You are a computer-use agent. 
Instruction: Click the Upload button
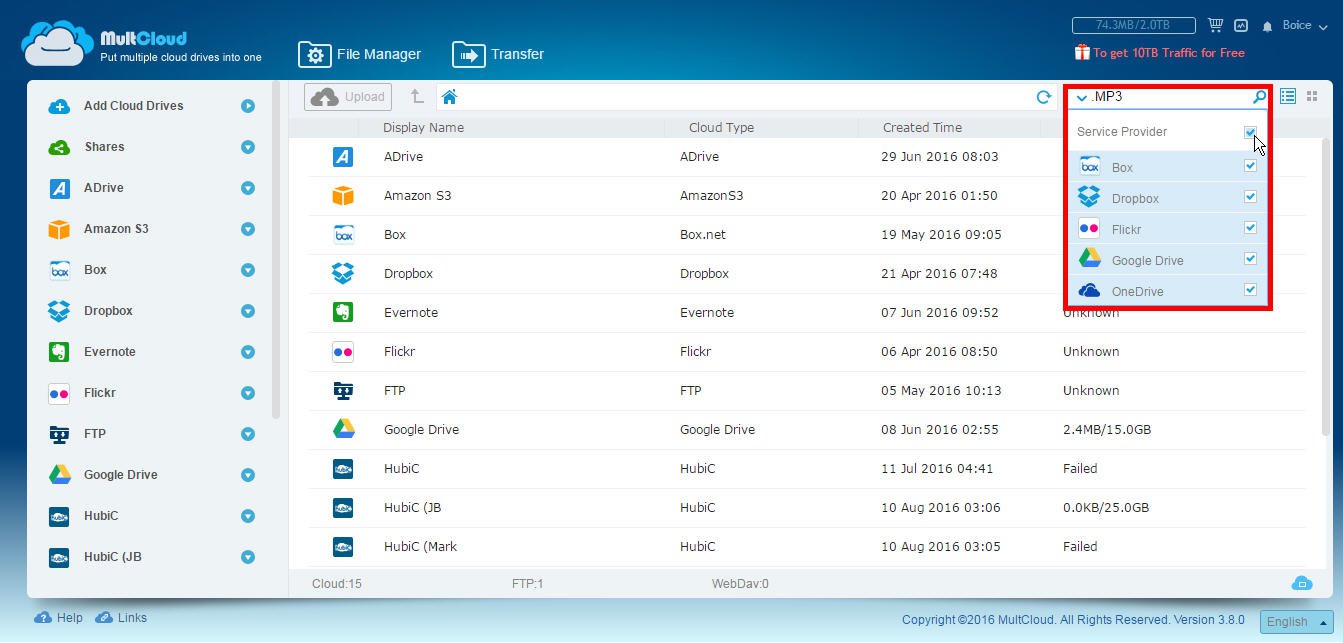(348, 97)
